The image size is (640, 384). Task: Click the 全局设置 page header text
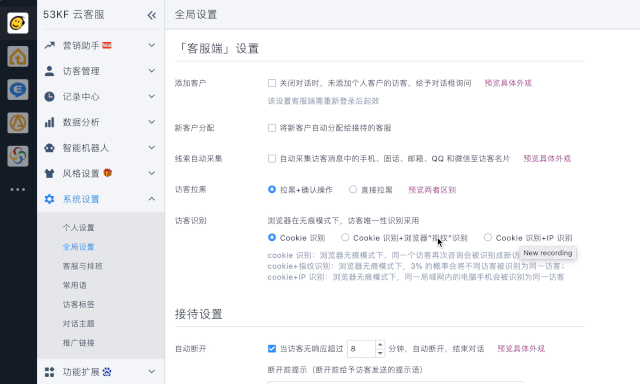[196, 15]
